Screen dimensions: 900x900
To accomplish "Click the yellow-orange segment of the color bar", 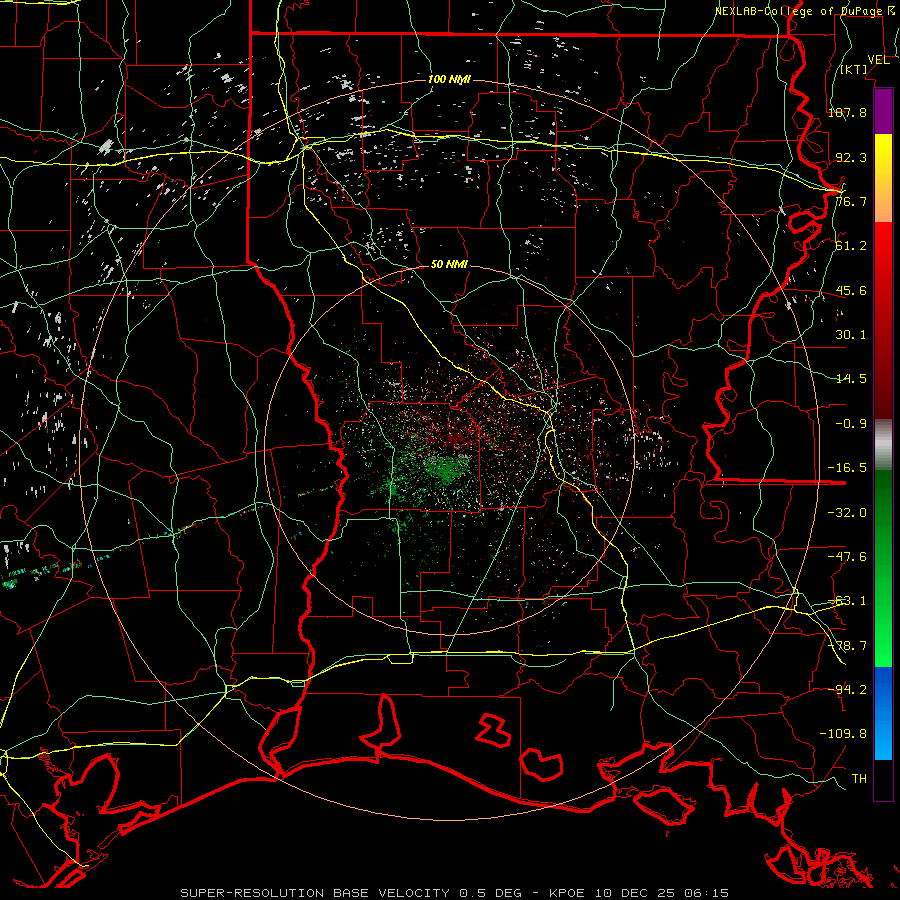I will click(x=883, y=178).
